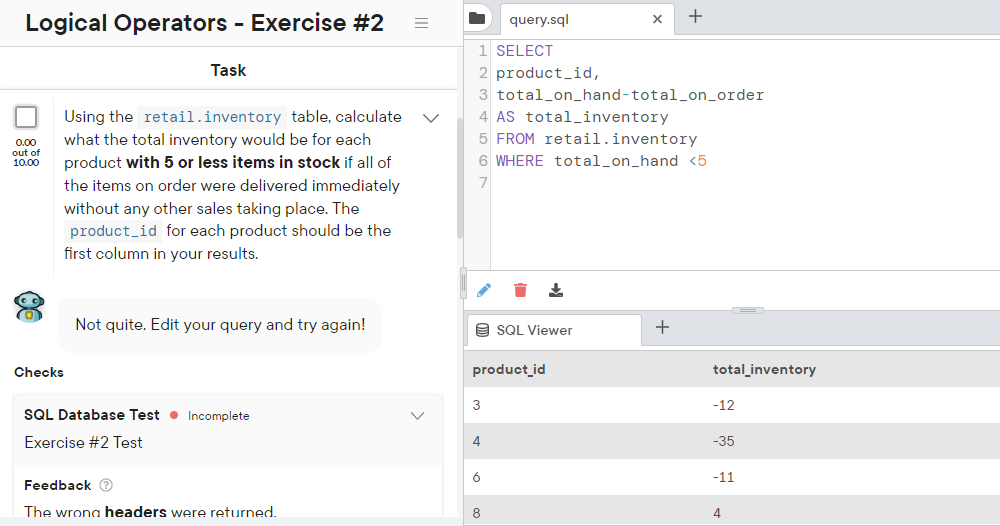Click the pencil edit icon
The width and height of the screenshot is (1000, 526).
coord(484,291)
